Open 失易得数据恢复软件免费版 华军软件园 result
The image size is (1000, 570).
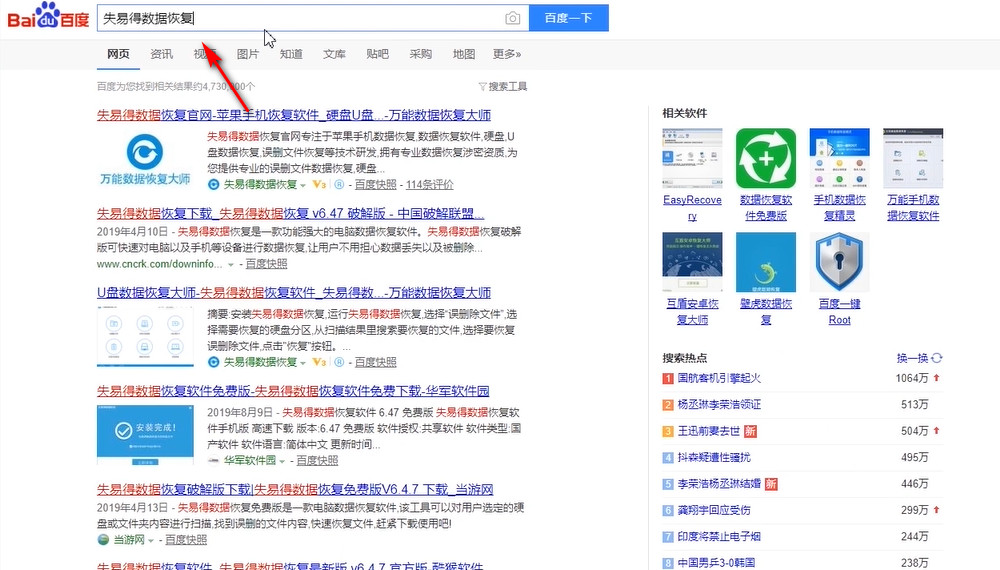click(293, 391)
